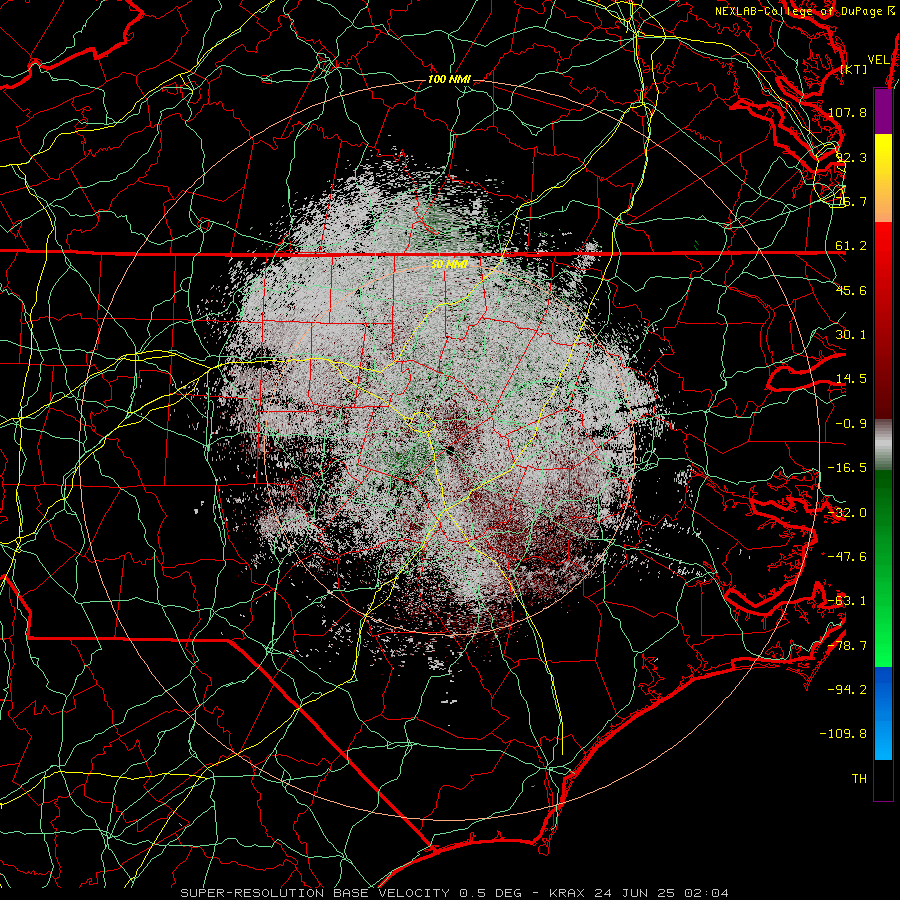Select the 76.7 scale value

pos(851,201)
